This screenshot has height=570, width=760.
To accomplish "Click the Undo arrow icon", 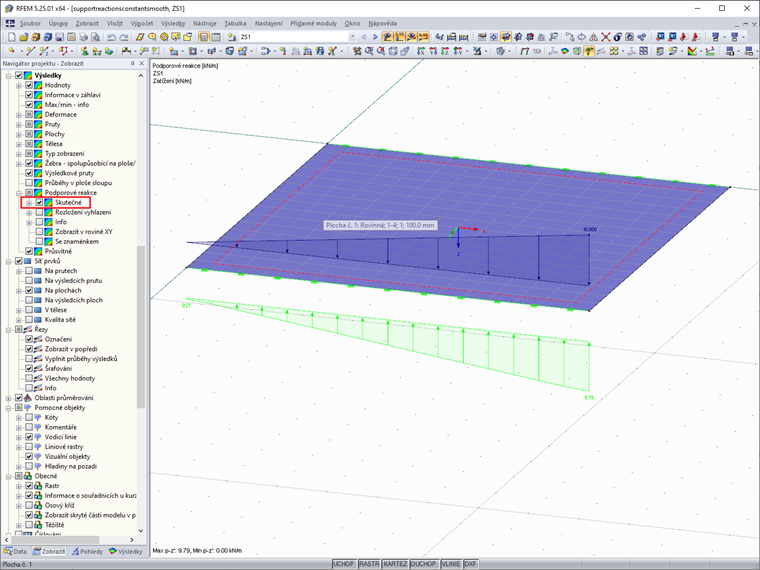I will click(x=111, y=37).
